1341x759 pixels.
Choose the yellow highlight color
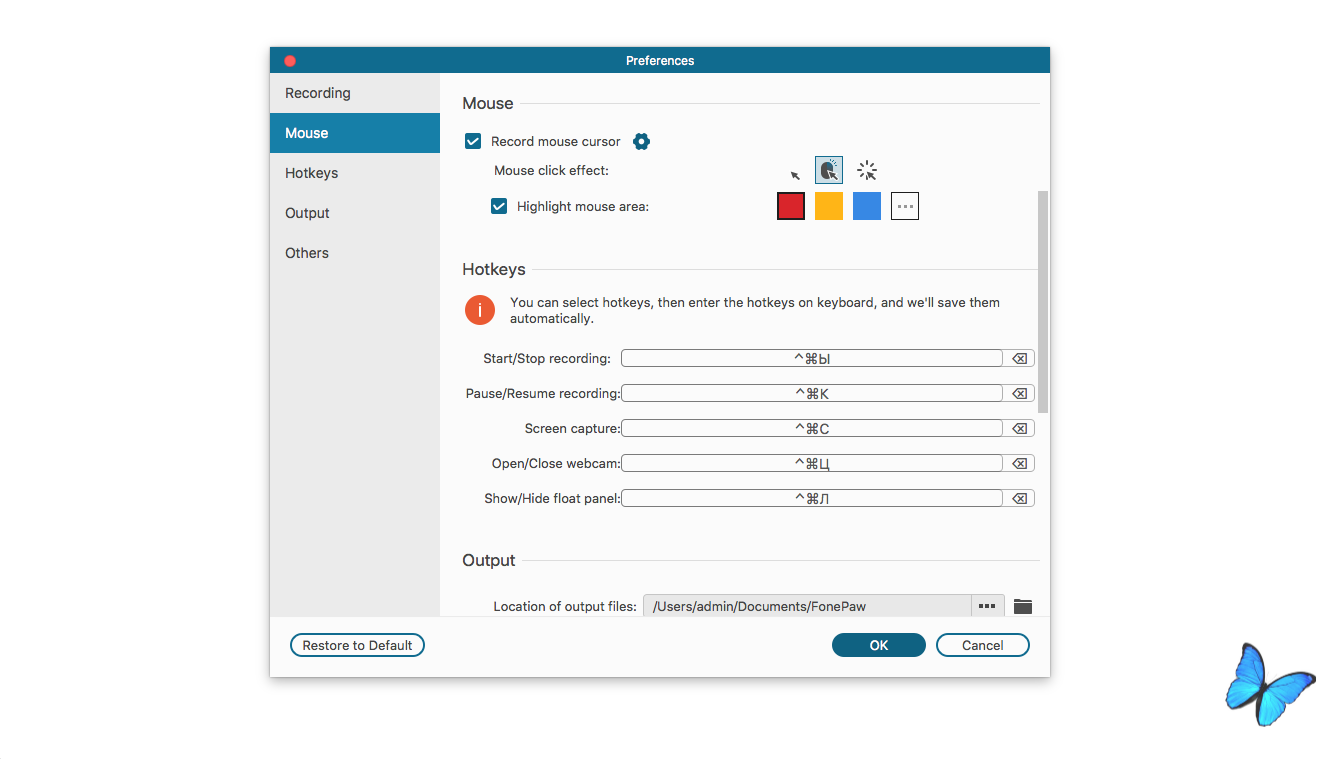(x=829, y=206)
